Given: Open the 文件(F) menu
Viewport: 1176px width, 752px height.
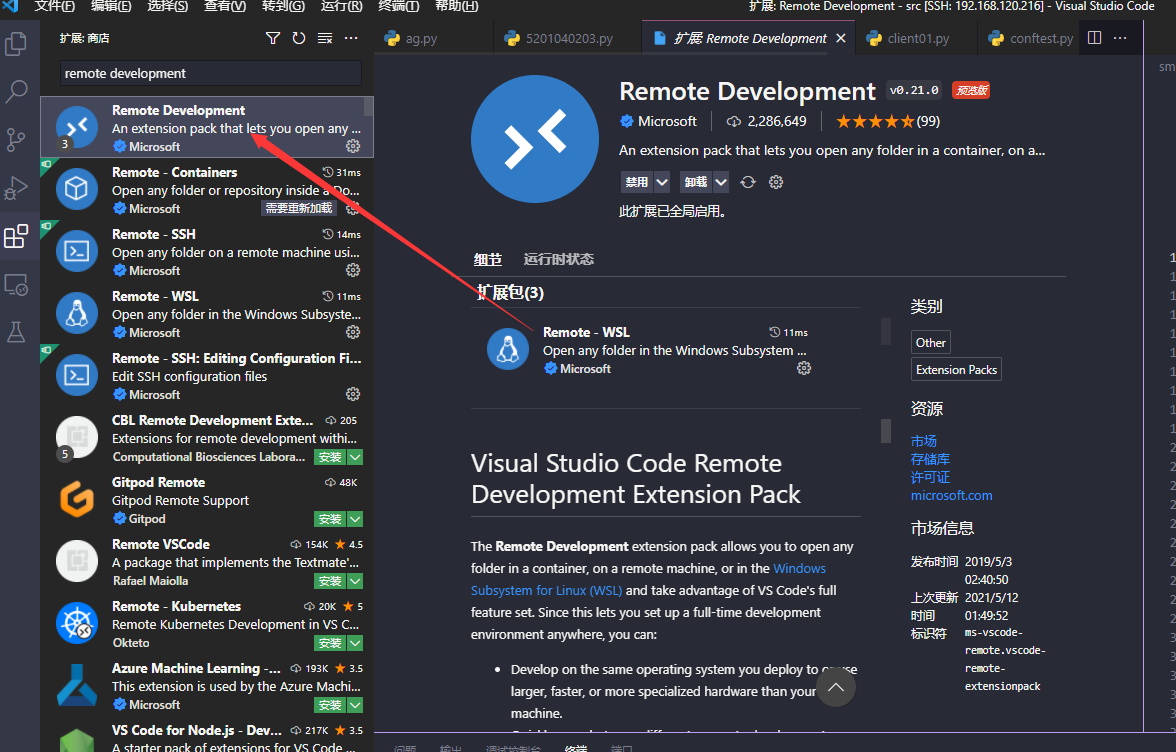Looking at the screenshot, I should pyautogui.click(x=55, y=6).
